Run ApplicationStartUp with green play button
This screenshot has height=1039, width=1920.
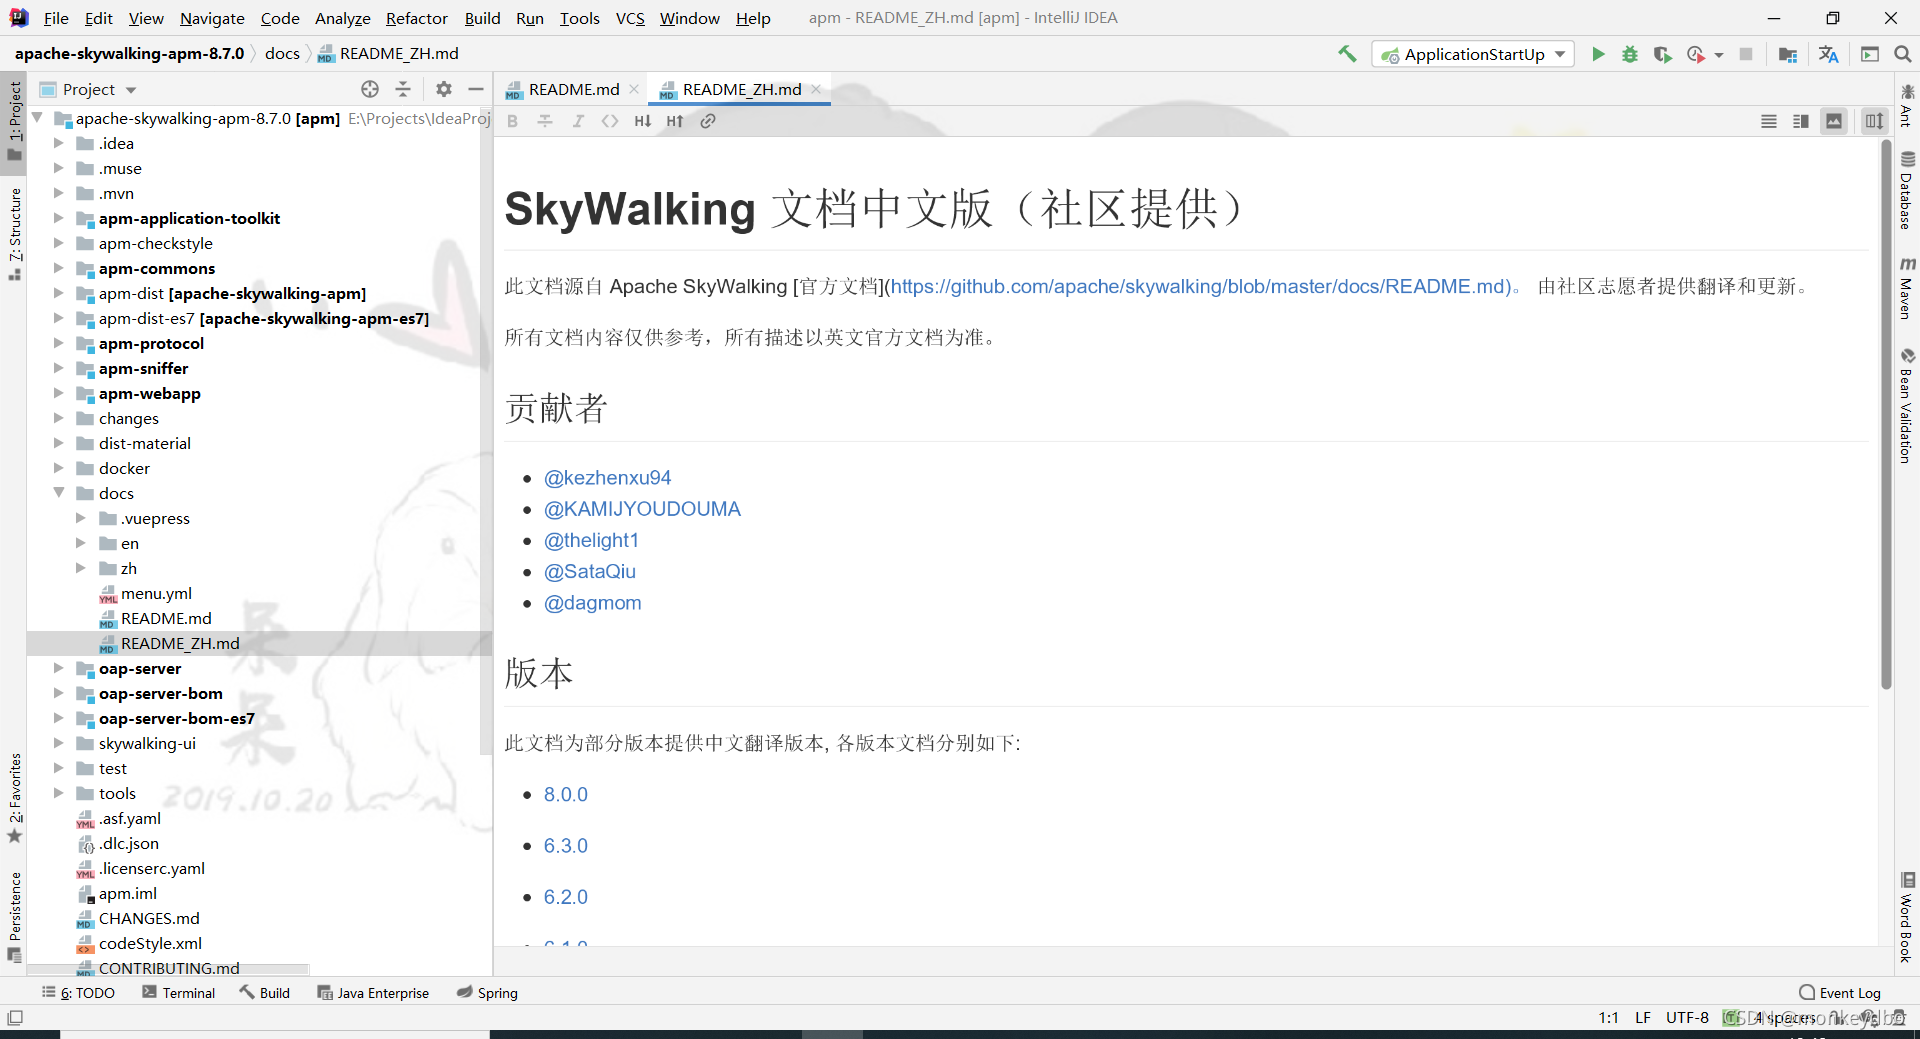click(1598, 54)
